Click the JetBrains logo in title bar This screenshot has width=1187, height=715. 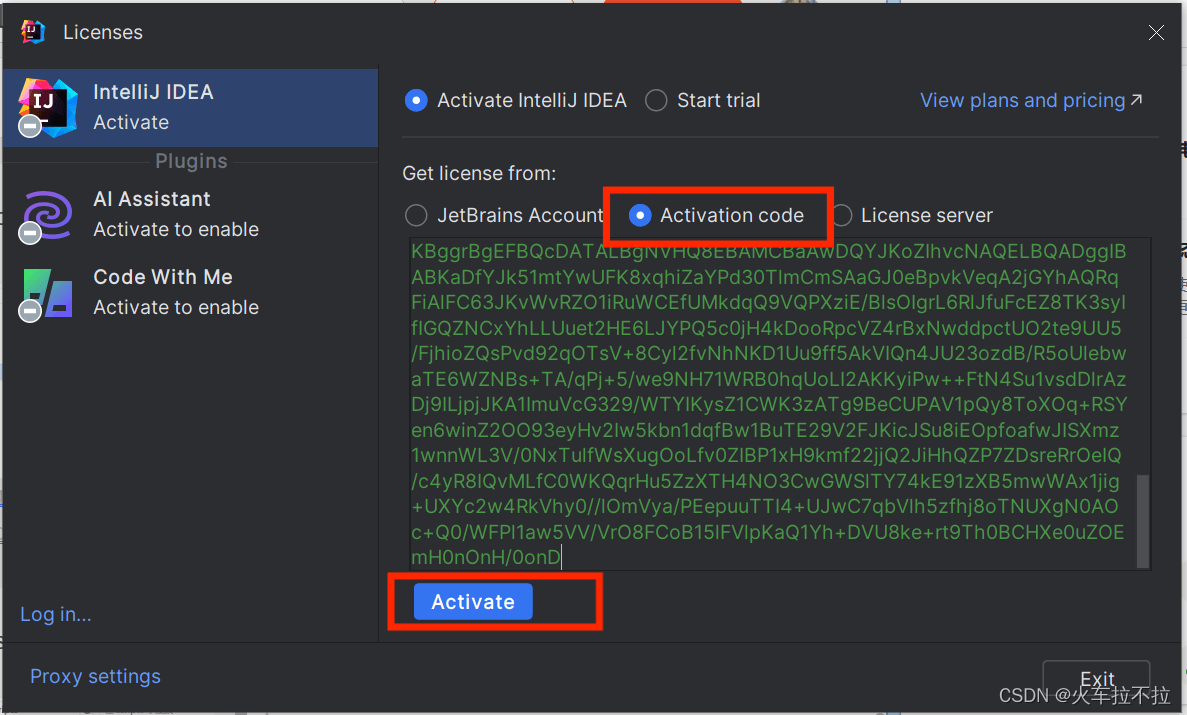coord(33,32)
